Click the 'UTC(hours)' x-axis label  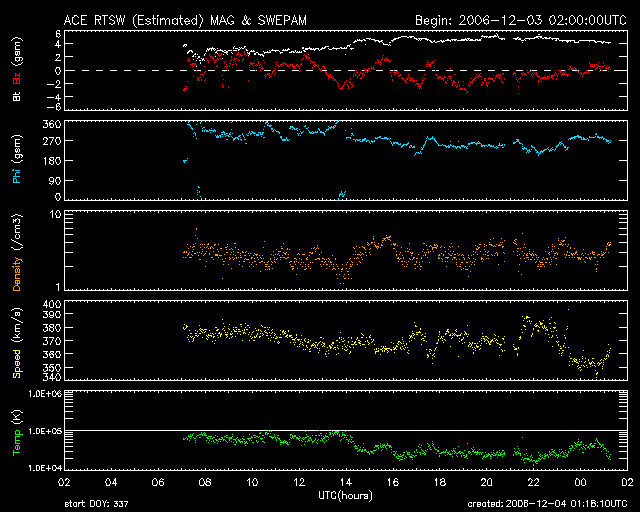click(345, 496)
